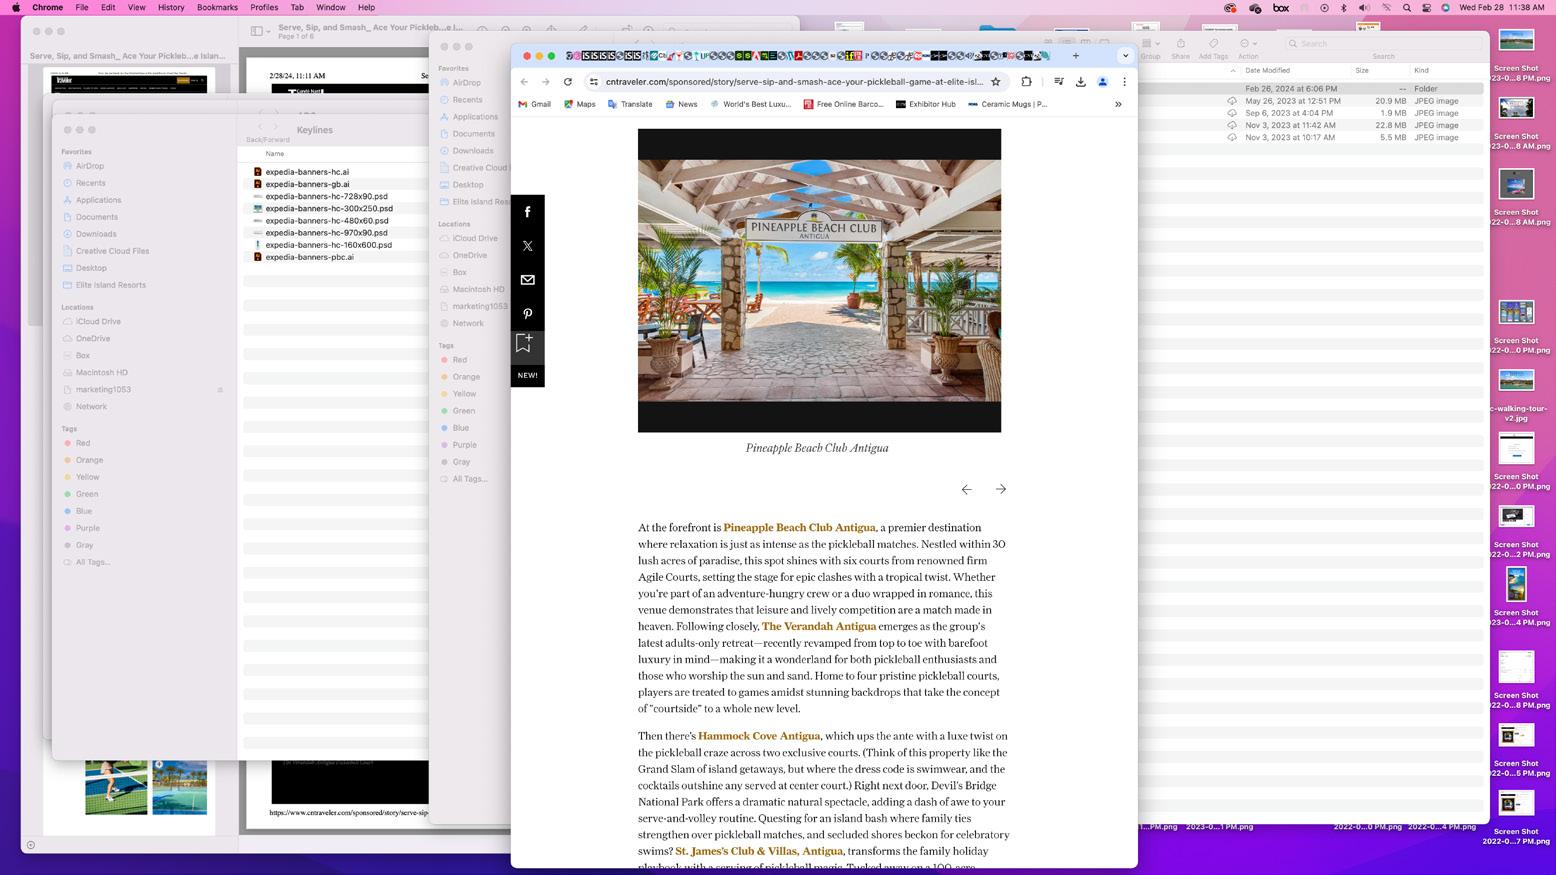Go forward in Chrome's navigation bar

(x=546, y=82)
